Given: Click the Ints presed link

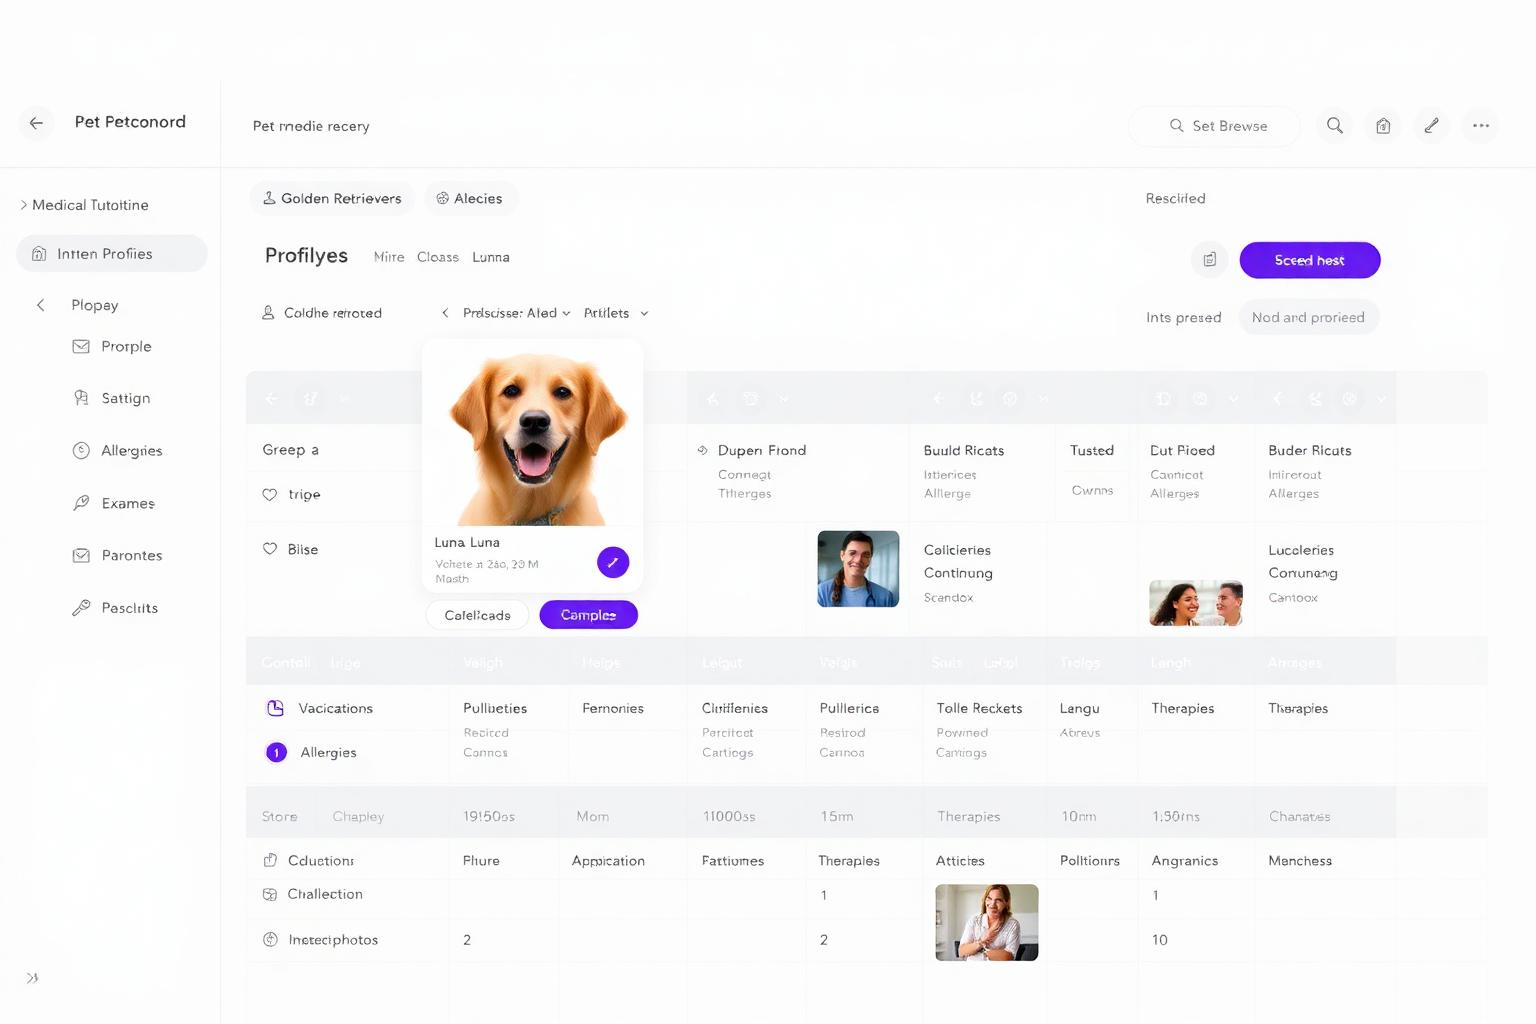Looking at the screenshot, I should coord(1184,317).
